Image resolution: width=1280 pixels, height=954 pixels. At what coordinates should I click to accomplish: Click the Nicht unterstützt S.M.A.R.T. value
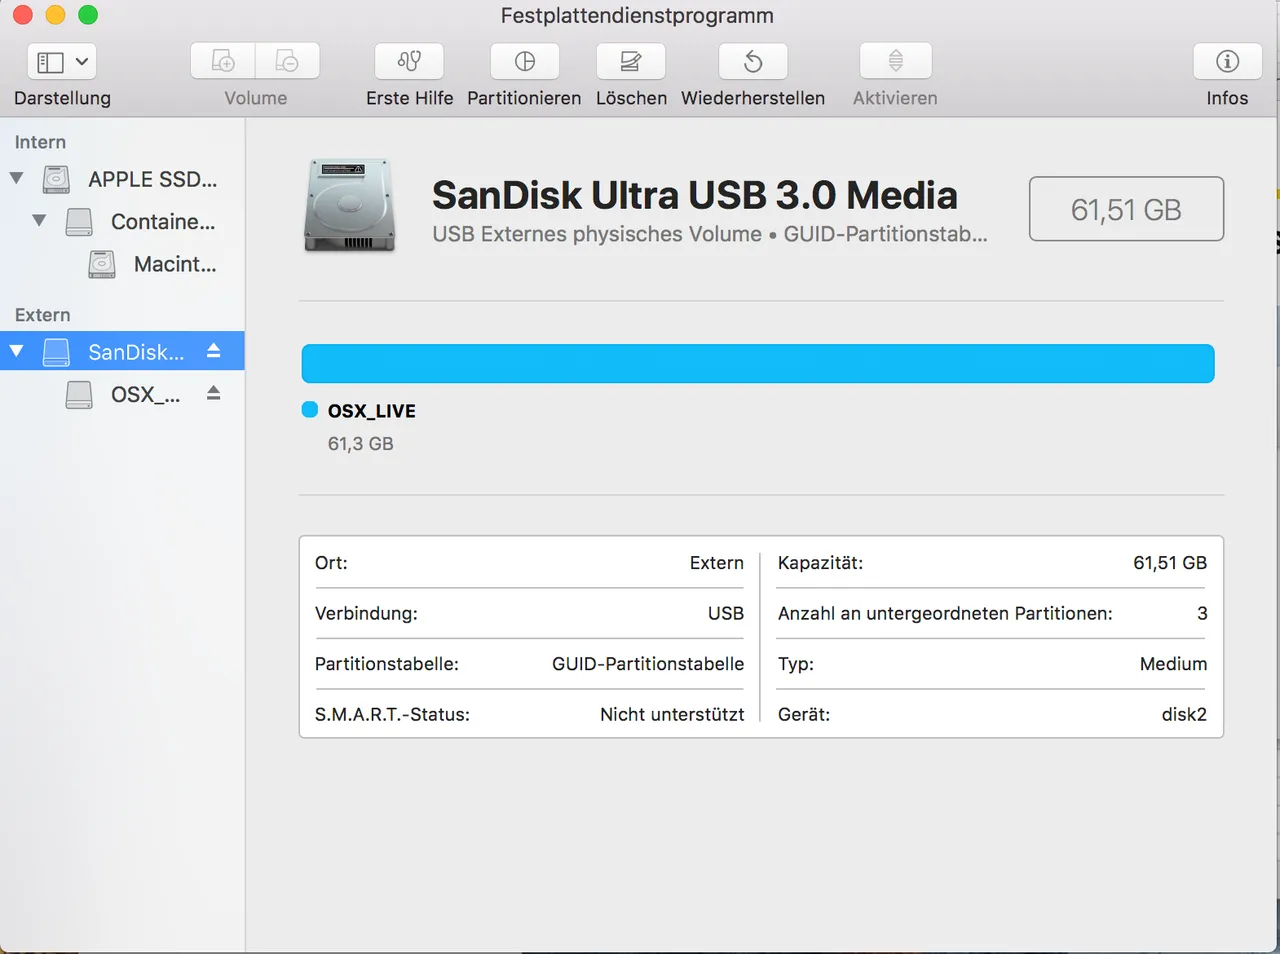672,714
